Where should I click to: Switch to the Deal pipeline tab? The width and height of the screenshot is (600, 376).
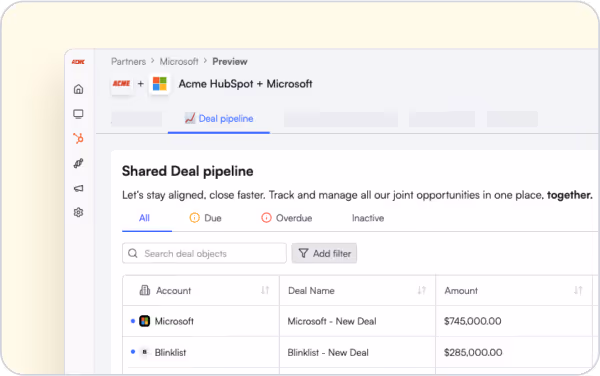coord(219,119)
